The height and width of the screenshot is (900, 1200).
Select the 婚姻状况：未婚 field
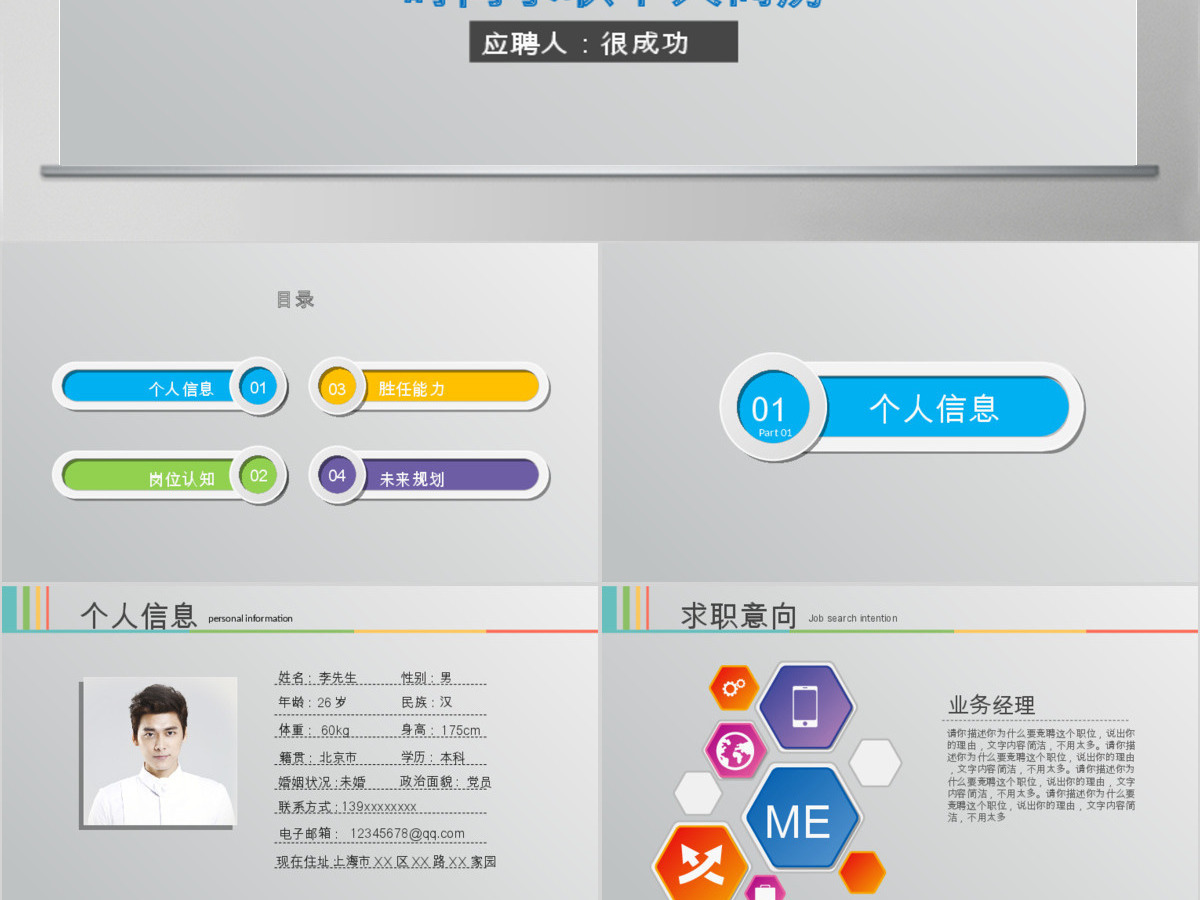(322, 782)
